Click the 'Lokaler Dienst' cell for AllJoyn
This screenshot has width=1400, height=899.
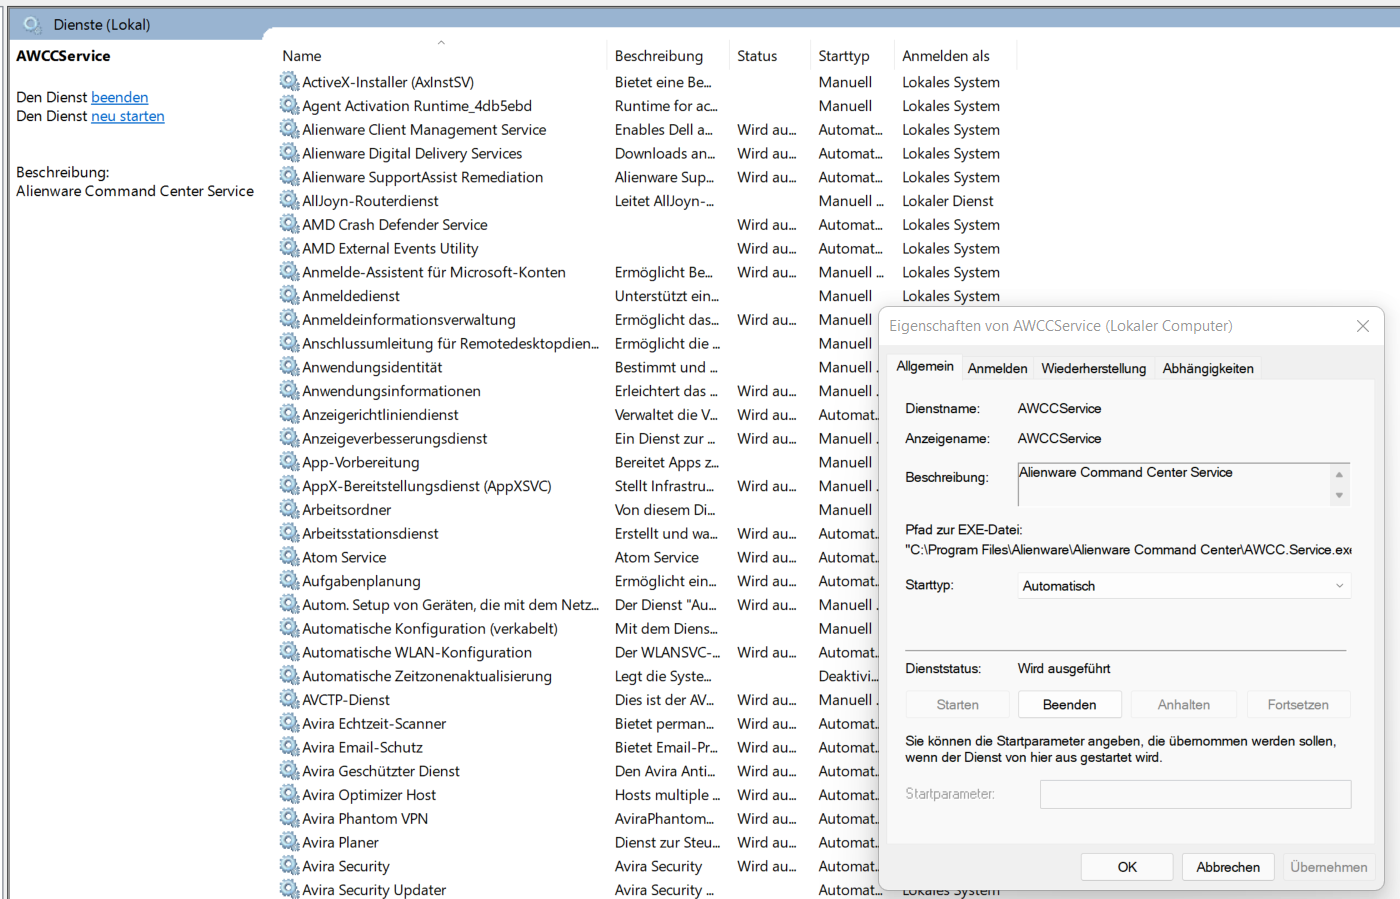[x=948, y=200]
